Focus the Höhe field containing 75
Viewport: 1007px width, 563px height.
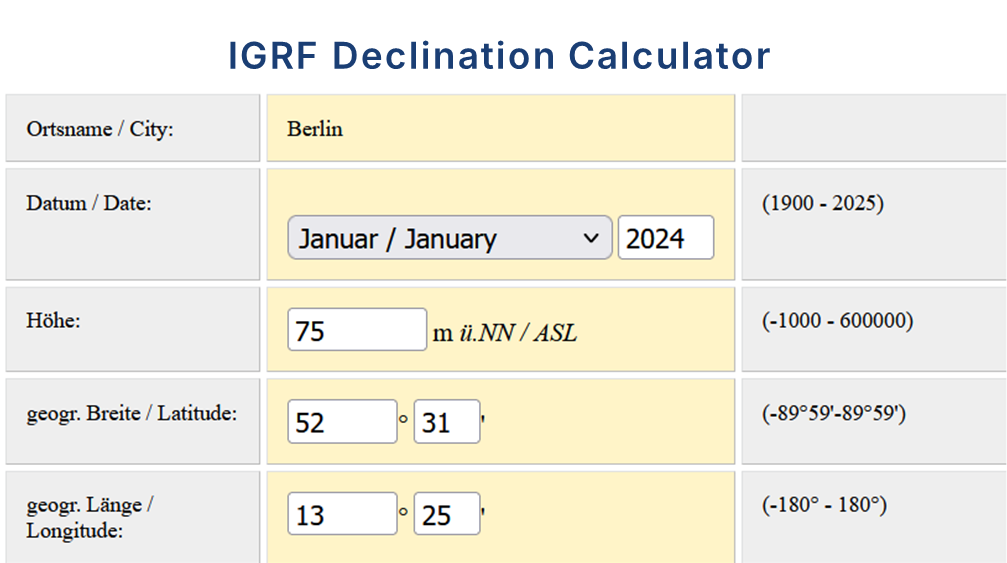pyautogui.click(x=356, y=330)
